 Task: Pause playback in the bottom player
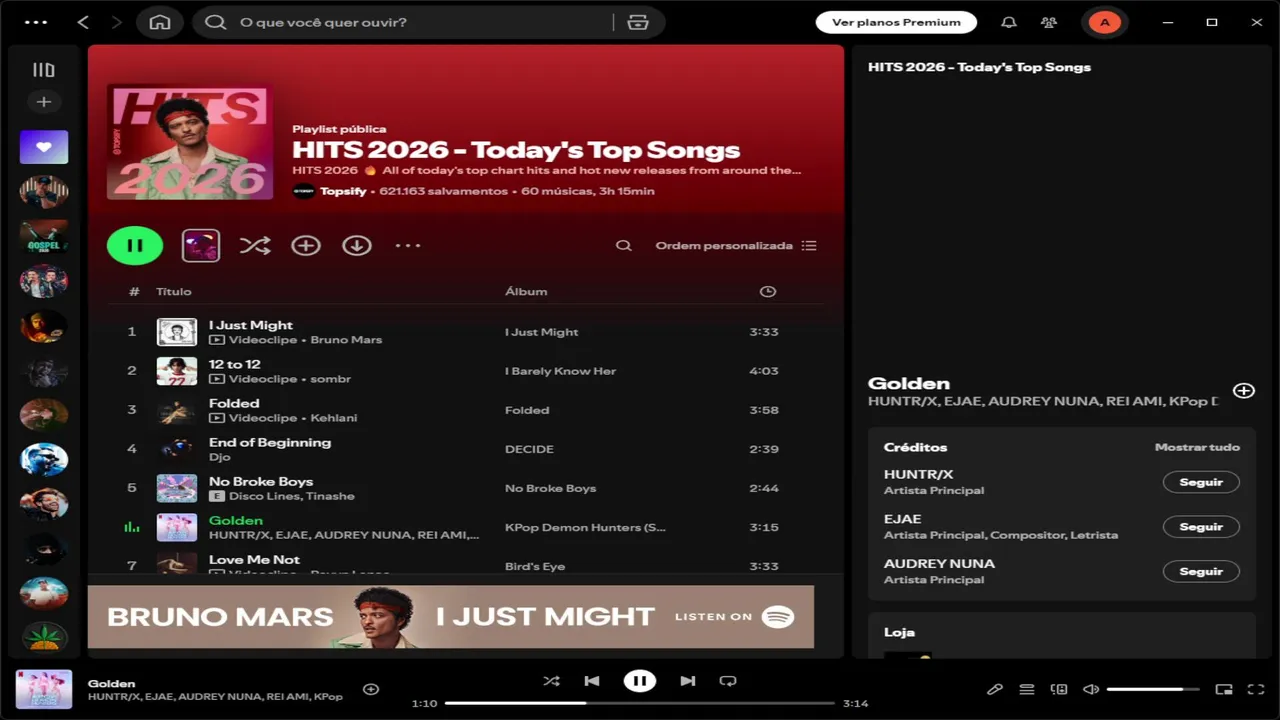pyautogui.click(x=640, y=681)
